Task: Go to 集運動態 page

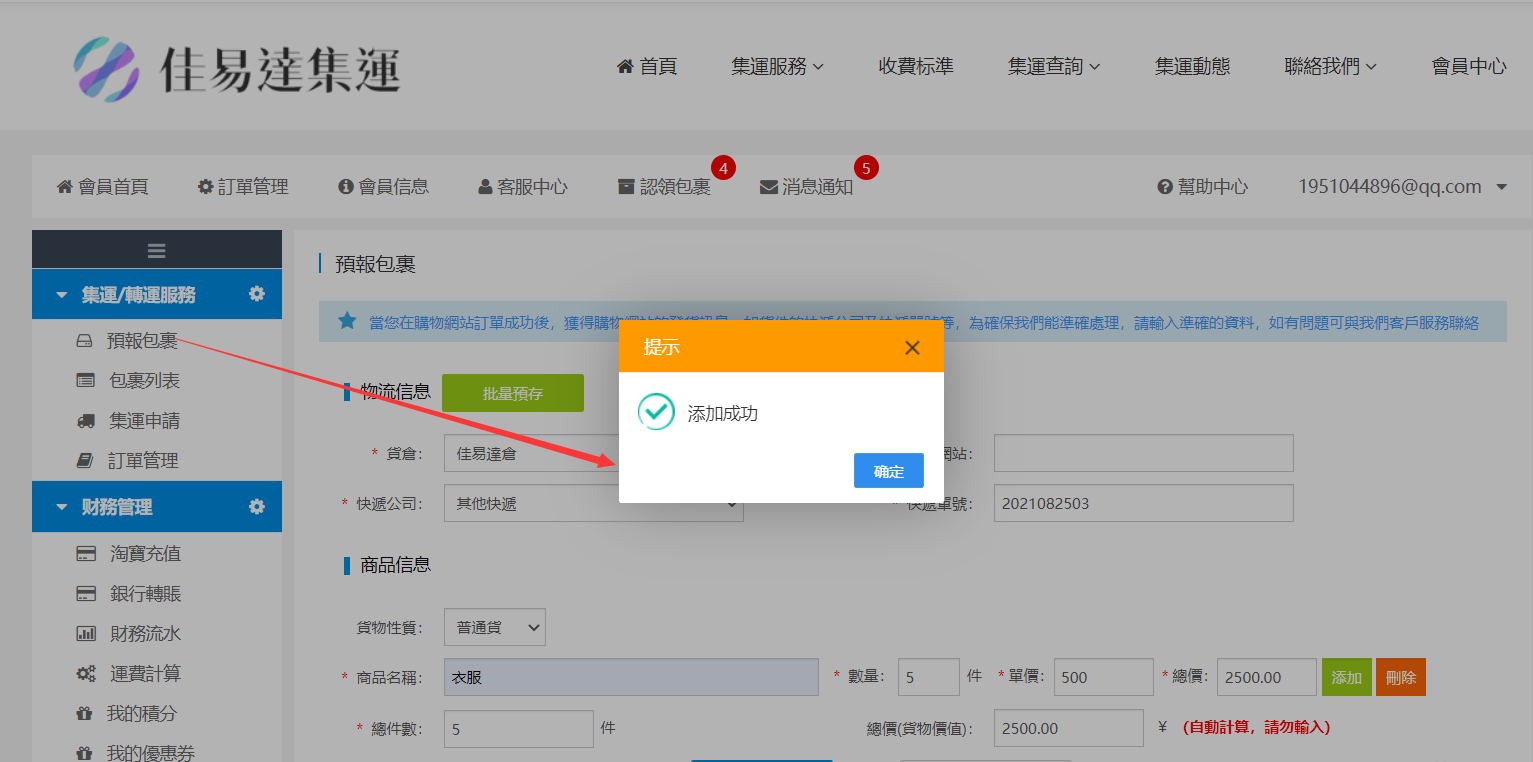Action: point(1192,66)
